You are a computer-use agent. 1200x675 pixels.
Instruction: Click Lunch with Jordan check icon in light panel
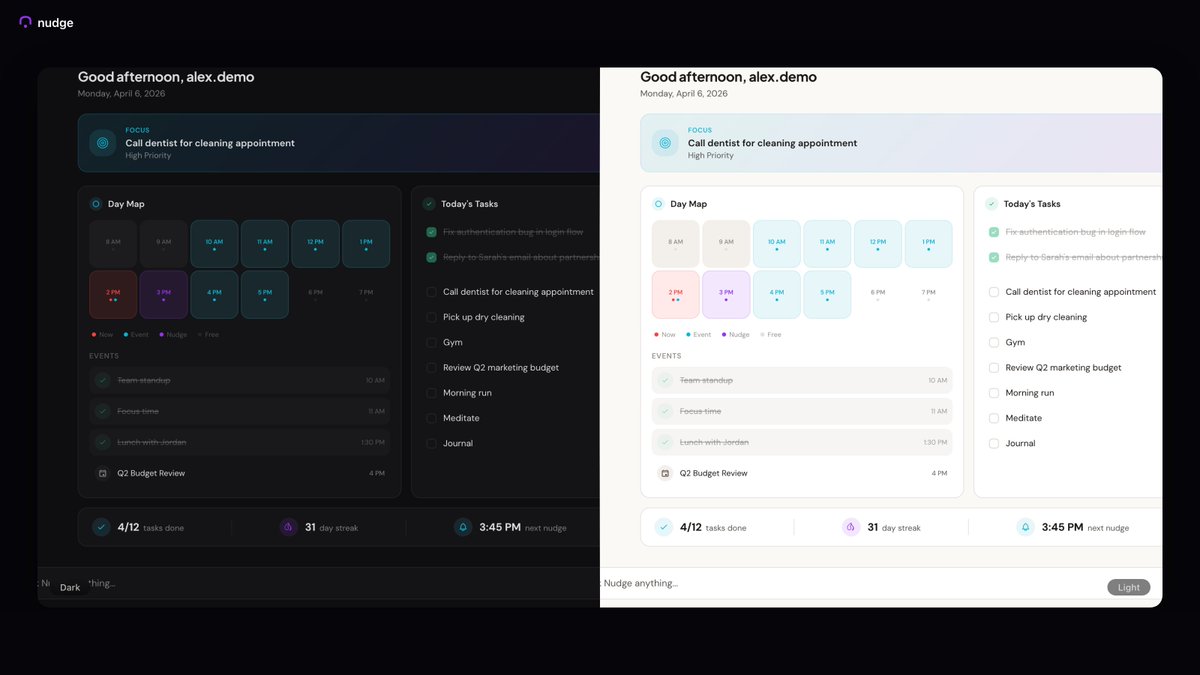point(665,442)
